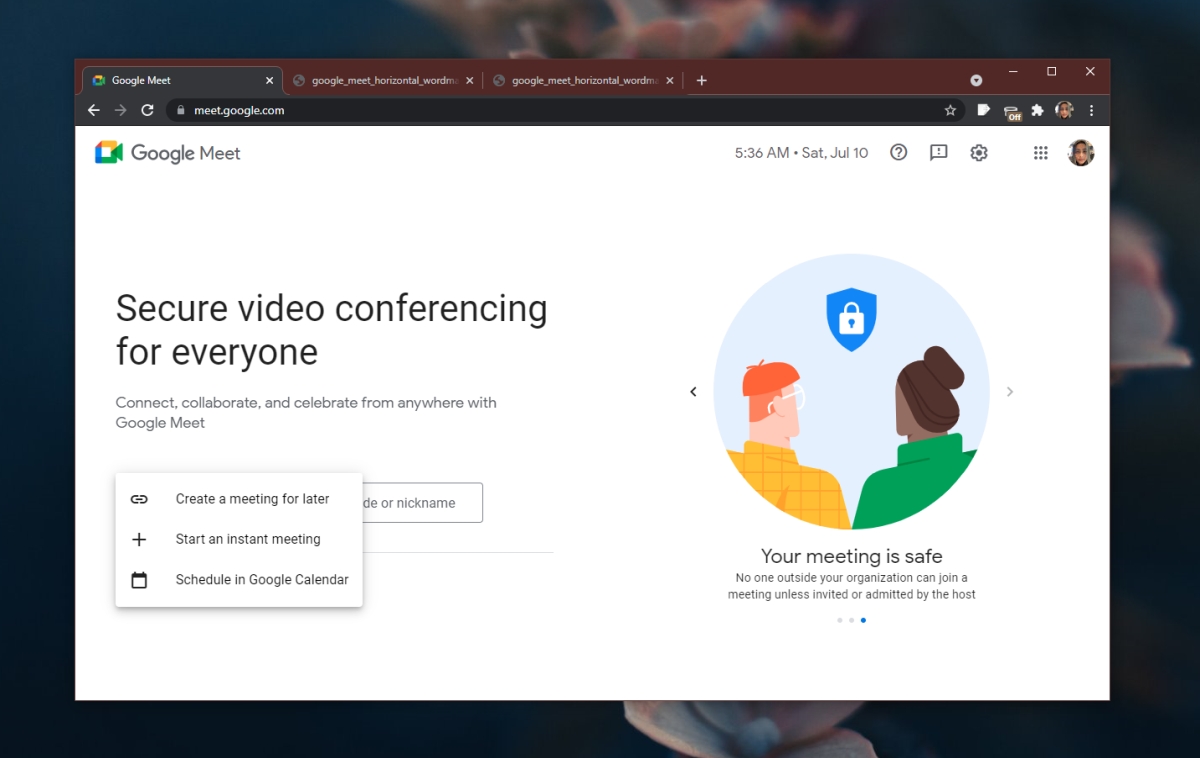The image size is (1200, 758).
Task: Open Chrome's three-dot menu
Action: pyautogui.click(x=1091, y=110)
